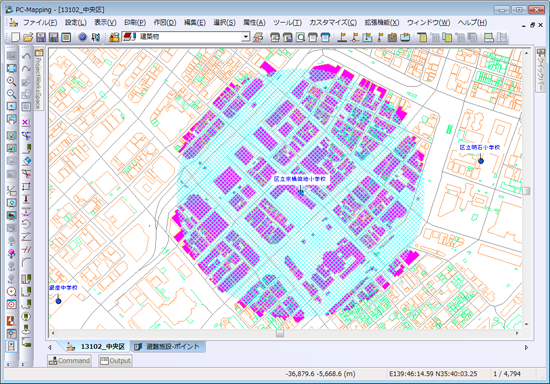Click the E139:46:14.59 N35:40:03.25 coordinates readout
Image resolution: width=550 pixels, height=384 pixels.
coord(433,374)
